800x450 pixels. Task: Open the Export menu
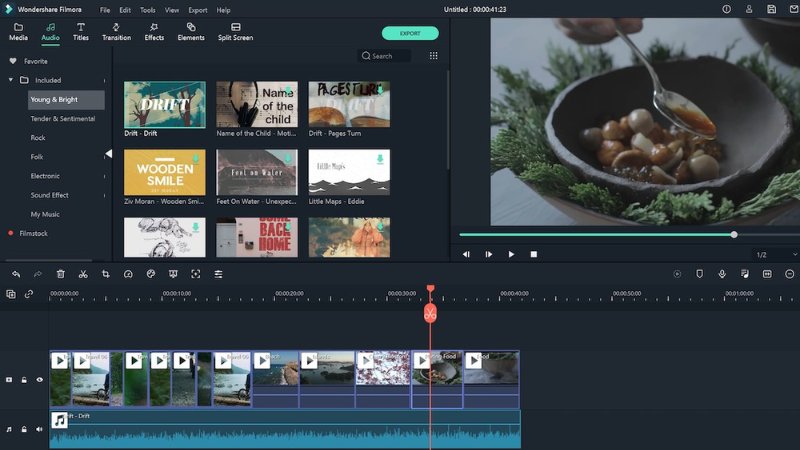198,10
